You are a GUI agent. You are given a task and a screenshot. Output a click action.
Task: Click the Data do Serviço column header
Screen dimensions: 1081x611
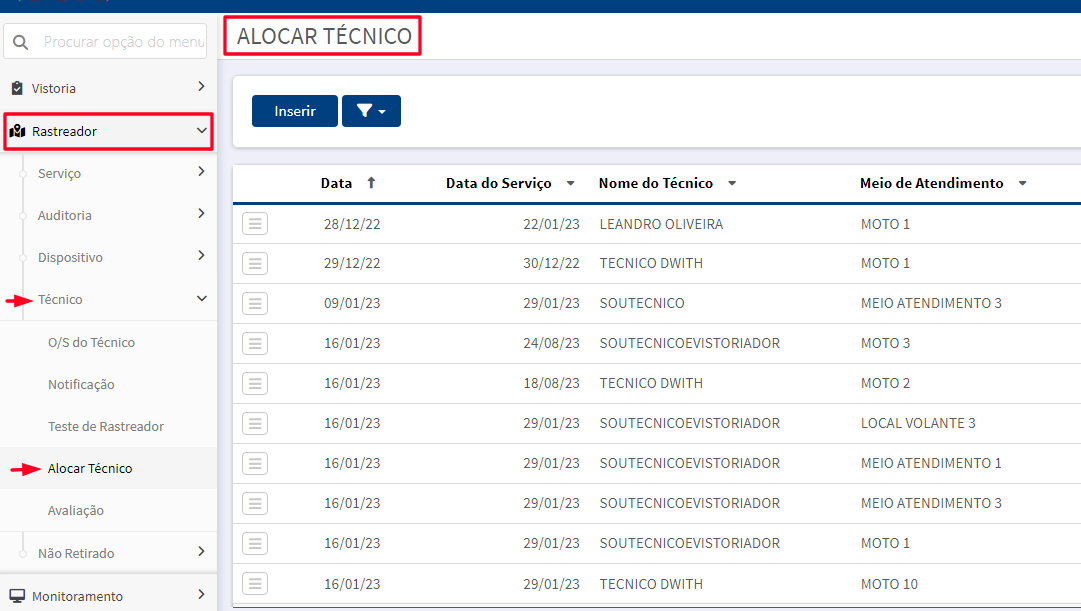498,183
